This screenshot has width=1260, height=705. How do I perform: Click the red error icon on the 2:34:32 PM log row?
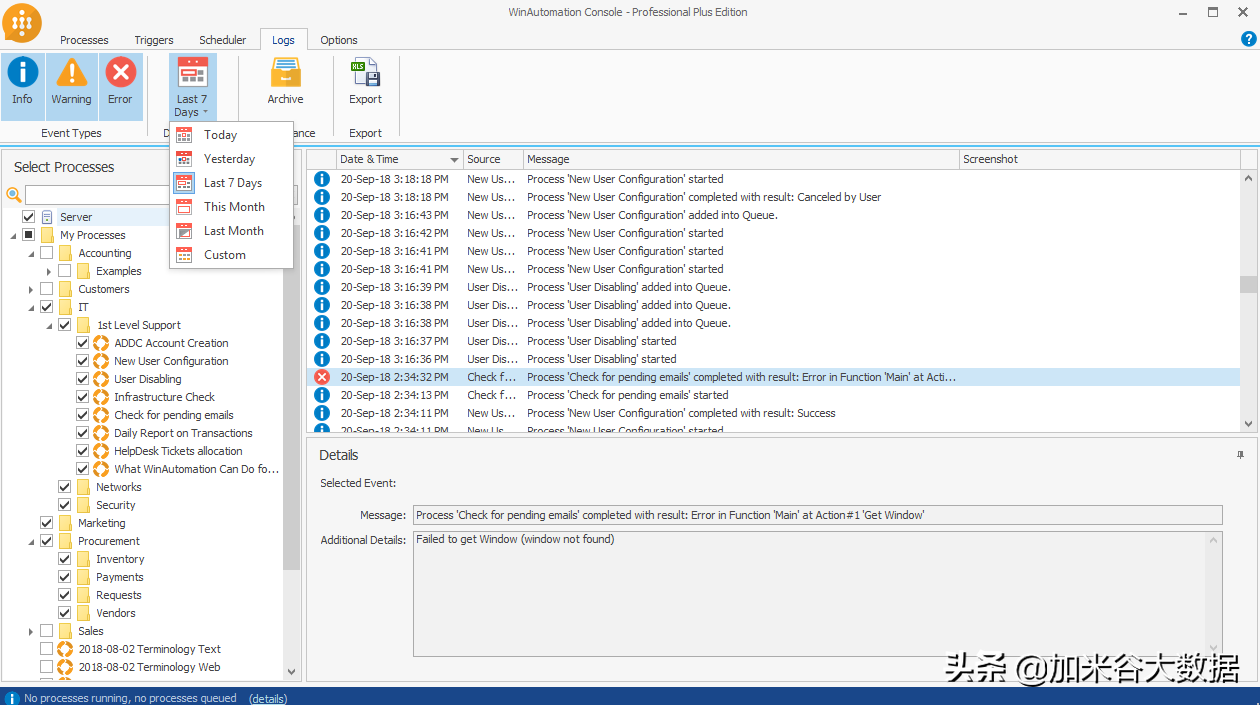(322, 377)
